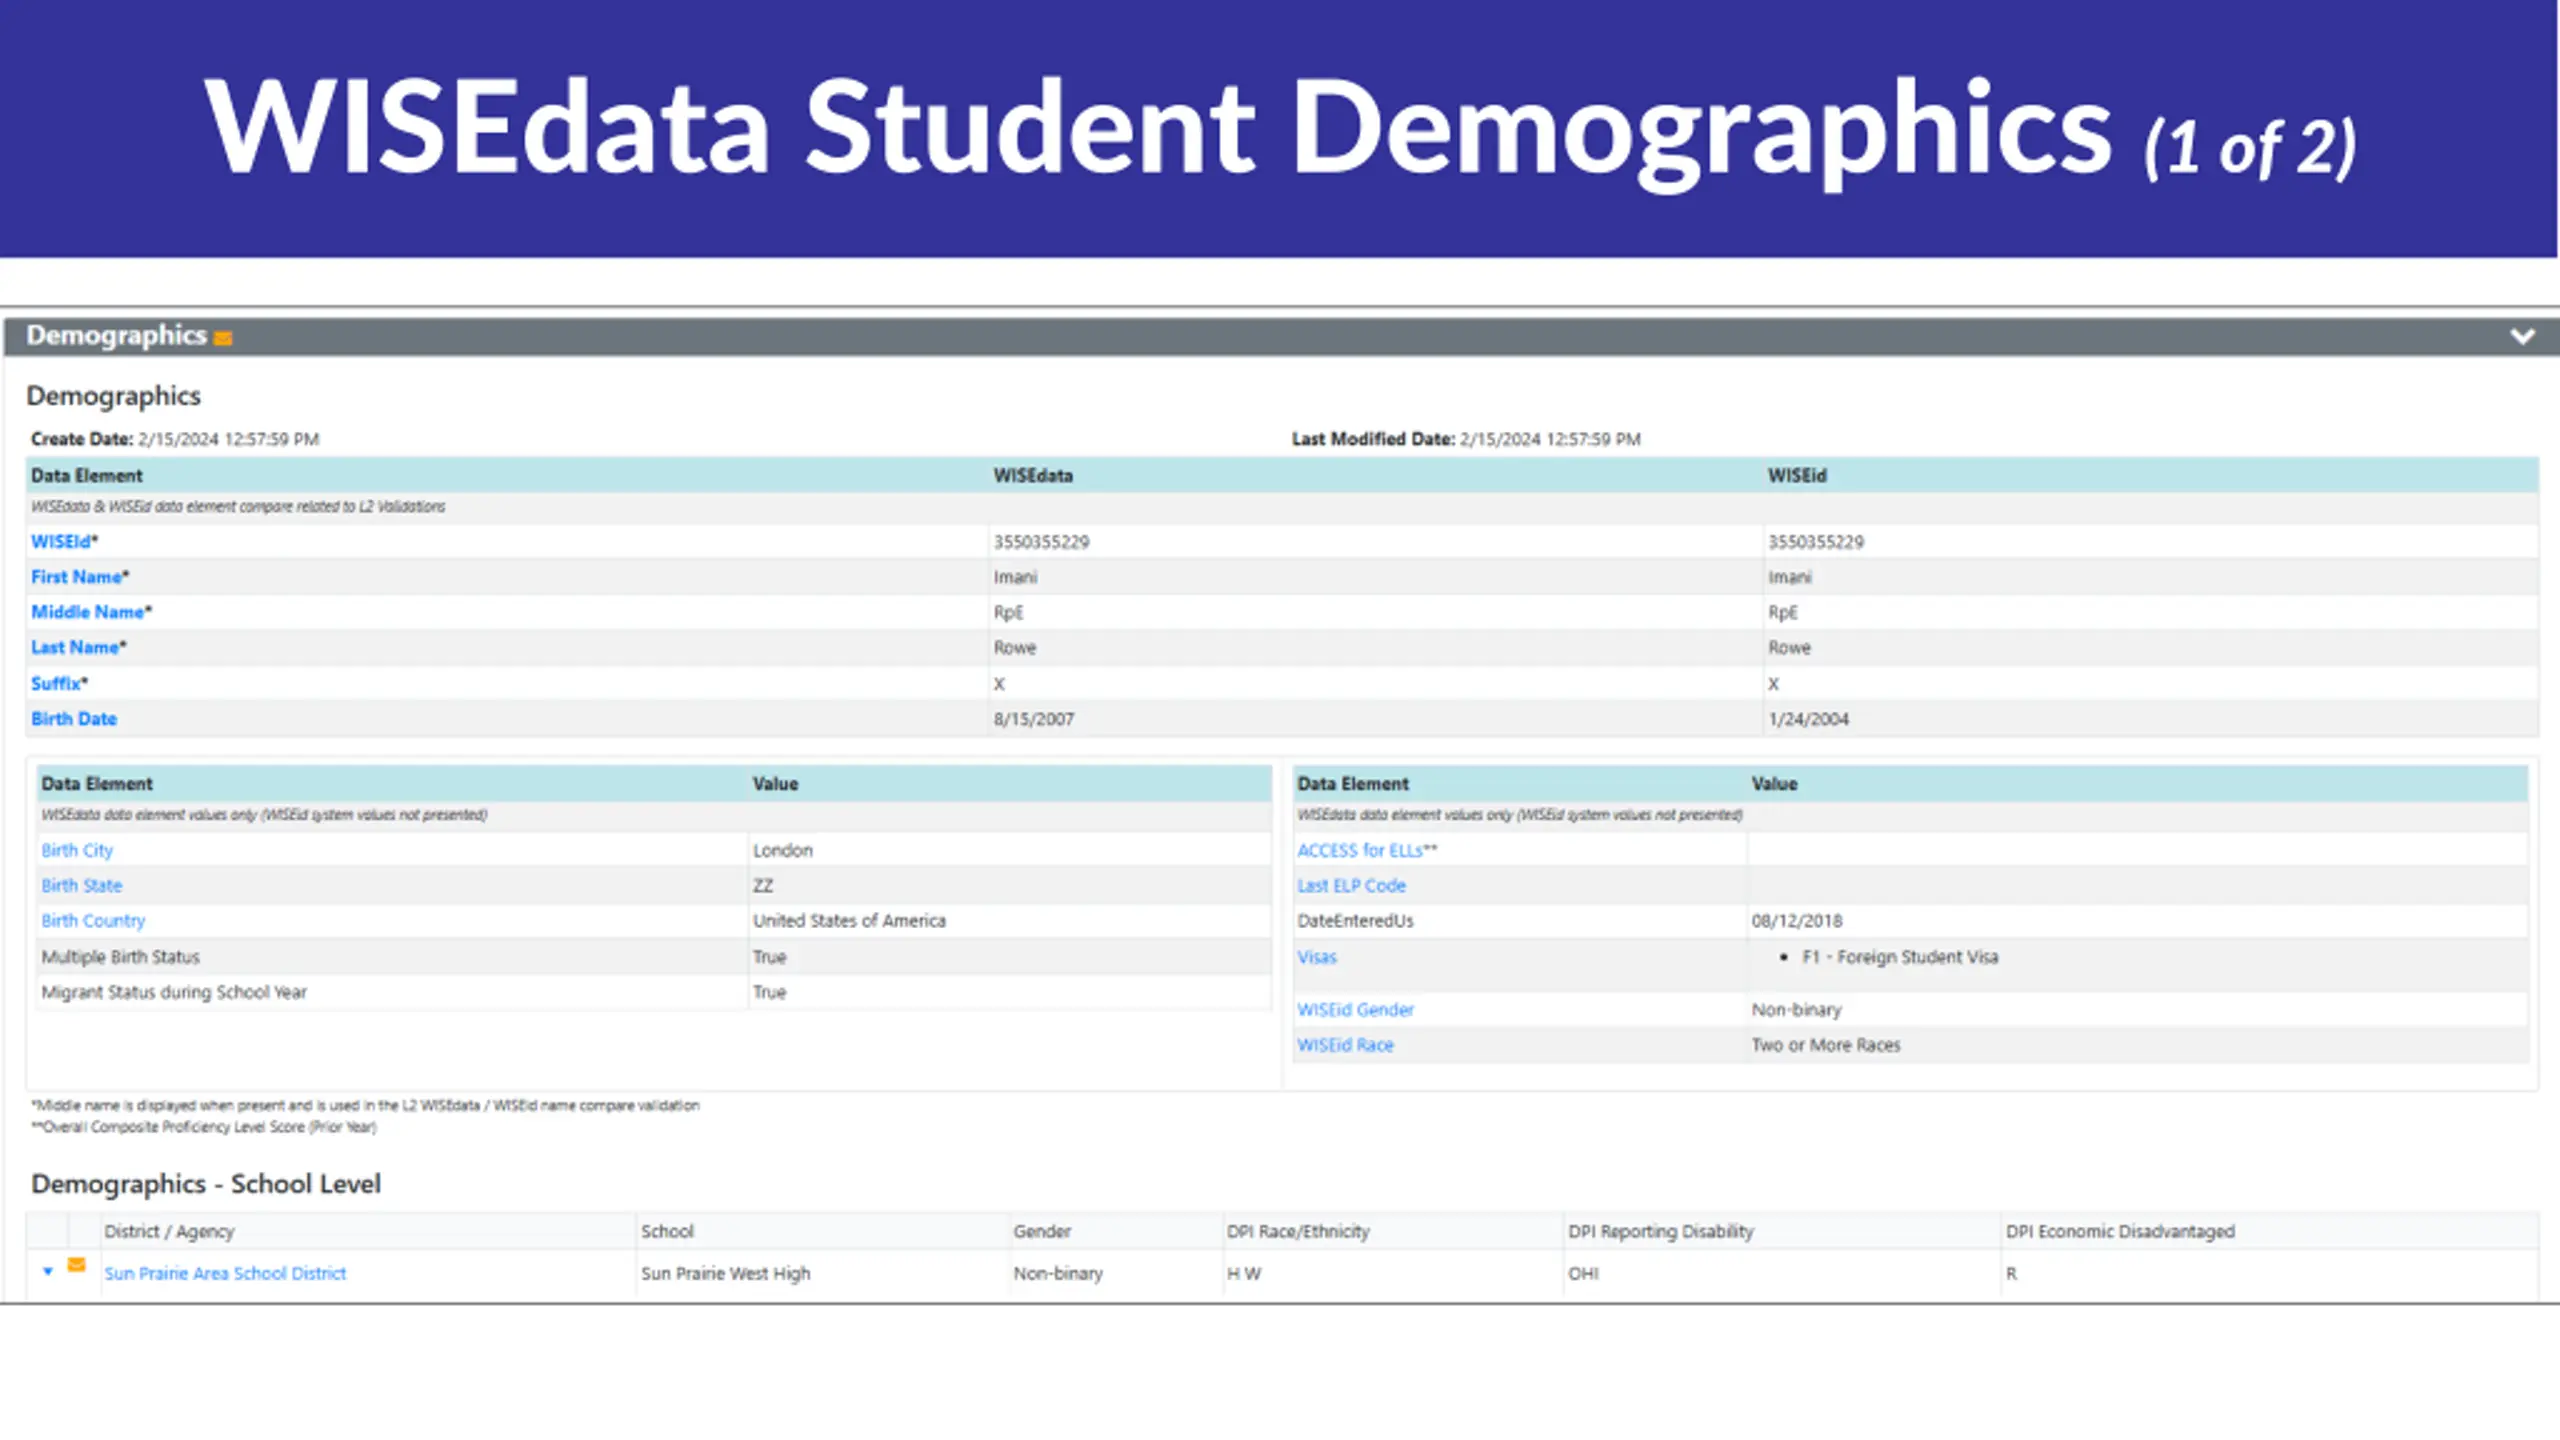Open Sun Prairie Area School District link
The image size is (2560, 1440).
[x=225, y=1273]
